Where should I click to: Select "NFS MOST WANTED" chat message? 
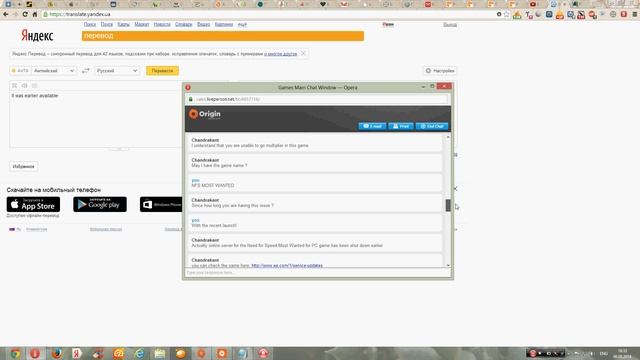[x=213, y=185]
